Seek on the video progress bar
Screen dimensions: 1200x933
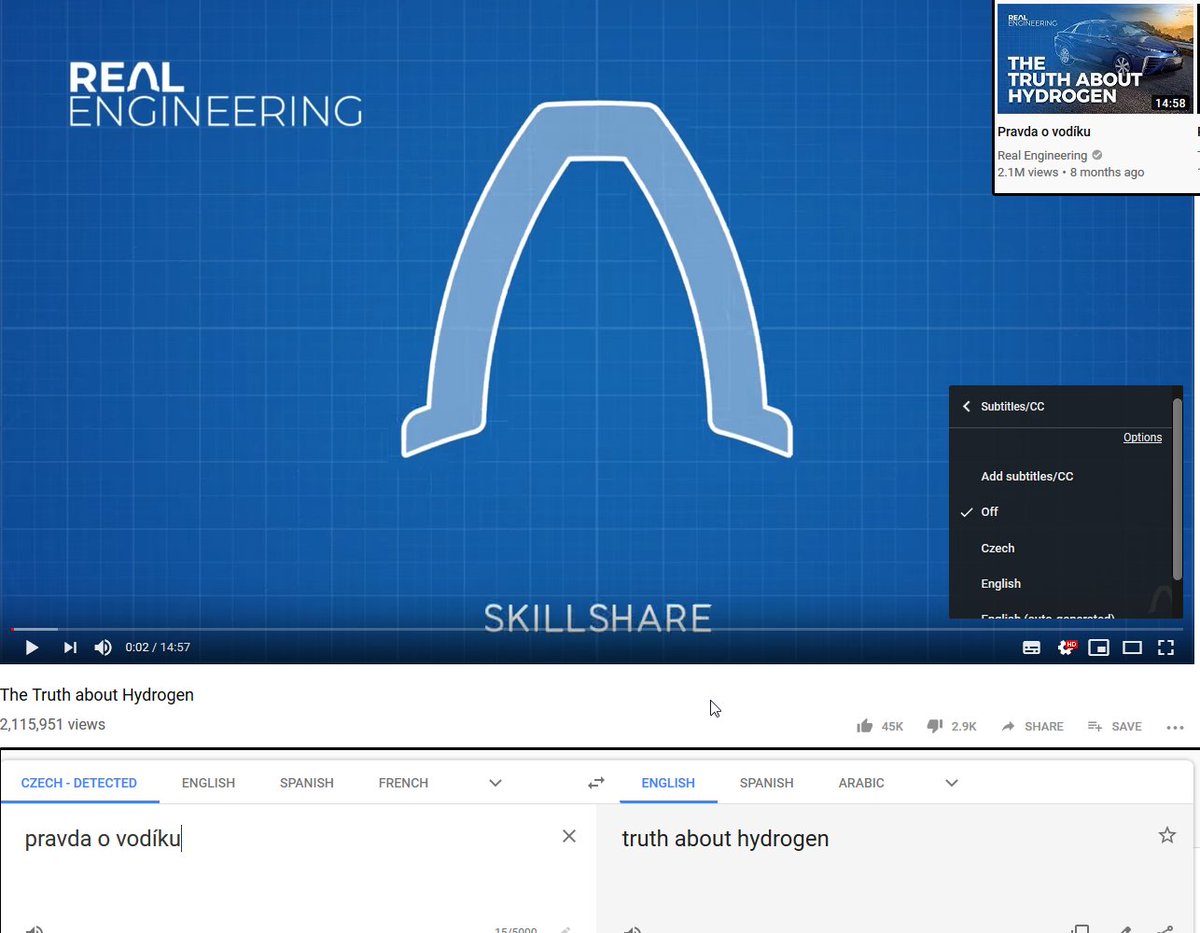597,629
